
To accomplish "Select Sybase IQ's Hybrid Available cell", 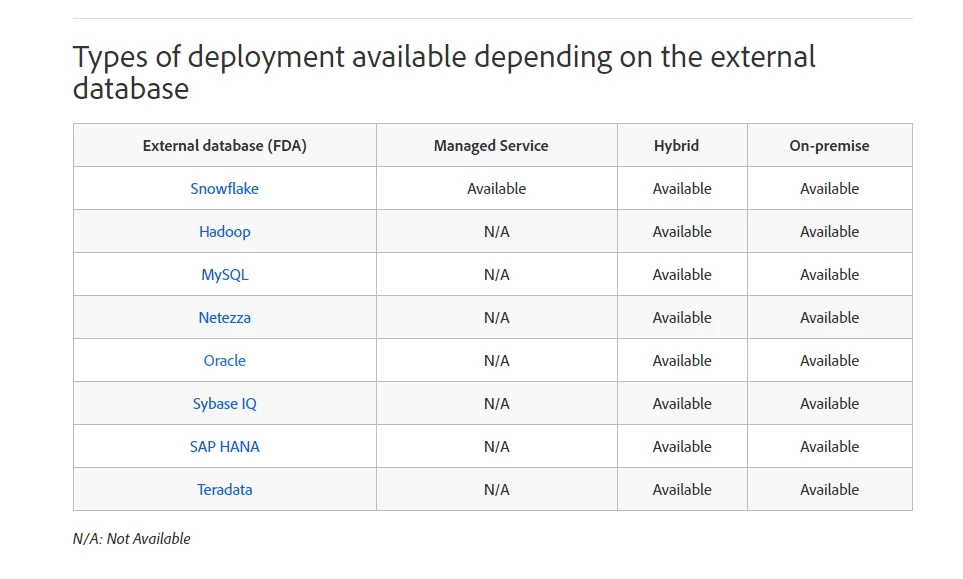I will (x=682, y=403).
